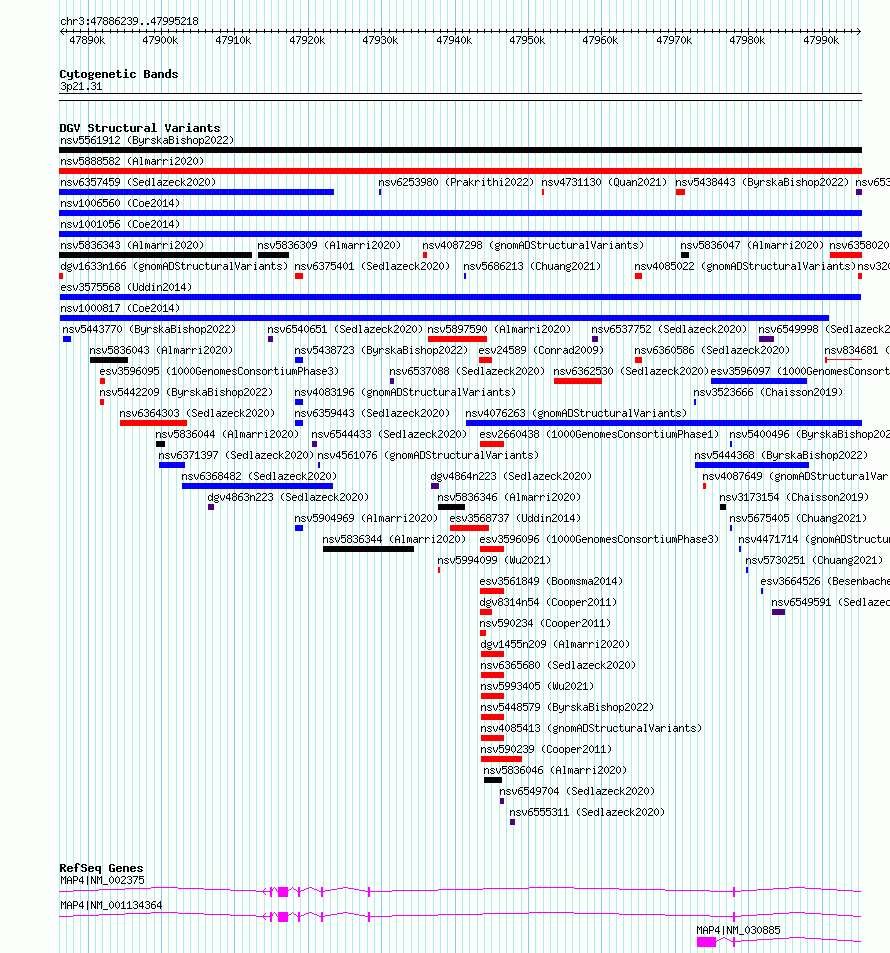Image resolution: width=890 pixels, height=953 pixels.
Task: Click the nsv4085022 red variant marker
Action: pos(638,276)
